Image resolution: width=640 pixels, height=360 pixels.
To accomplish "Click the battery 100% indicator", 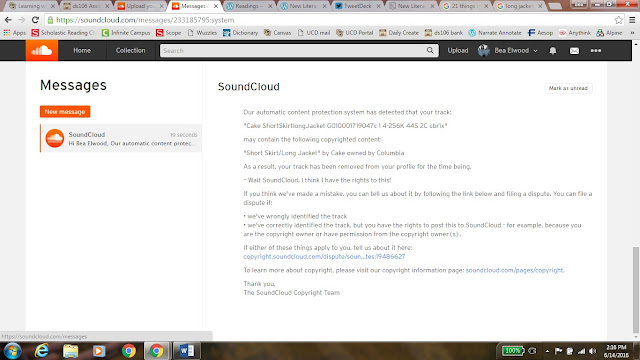I will [x=513, y=351].
